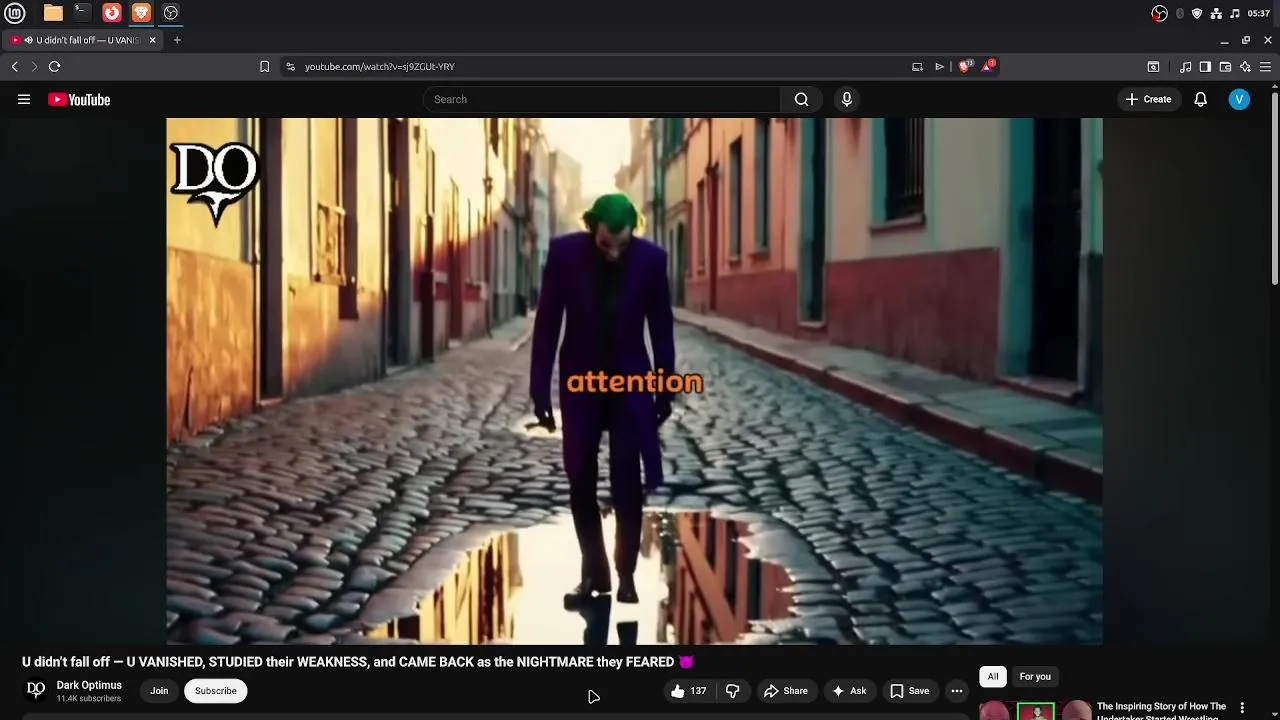
Task: Switch to the Brave browser panel icon
Action: coord(141,13)
